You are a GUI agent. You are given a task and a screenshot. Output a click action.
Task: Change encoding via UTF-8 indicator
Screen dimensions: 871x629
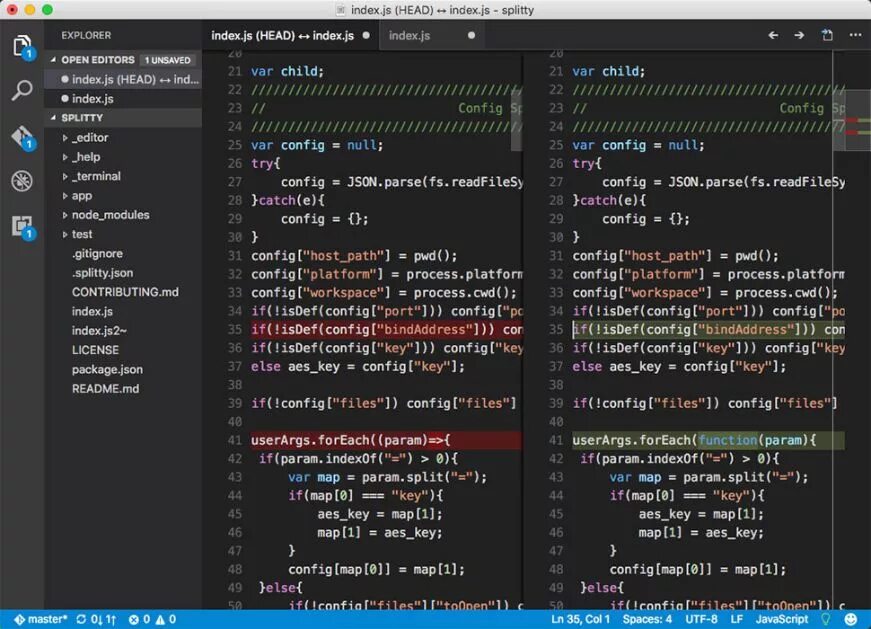click(701, 619)
